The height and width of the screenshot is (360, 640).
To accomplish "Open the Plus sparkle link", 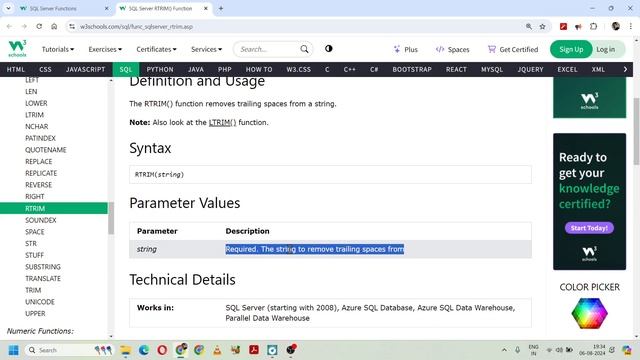I will 405,49.
